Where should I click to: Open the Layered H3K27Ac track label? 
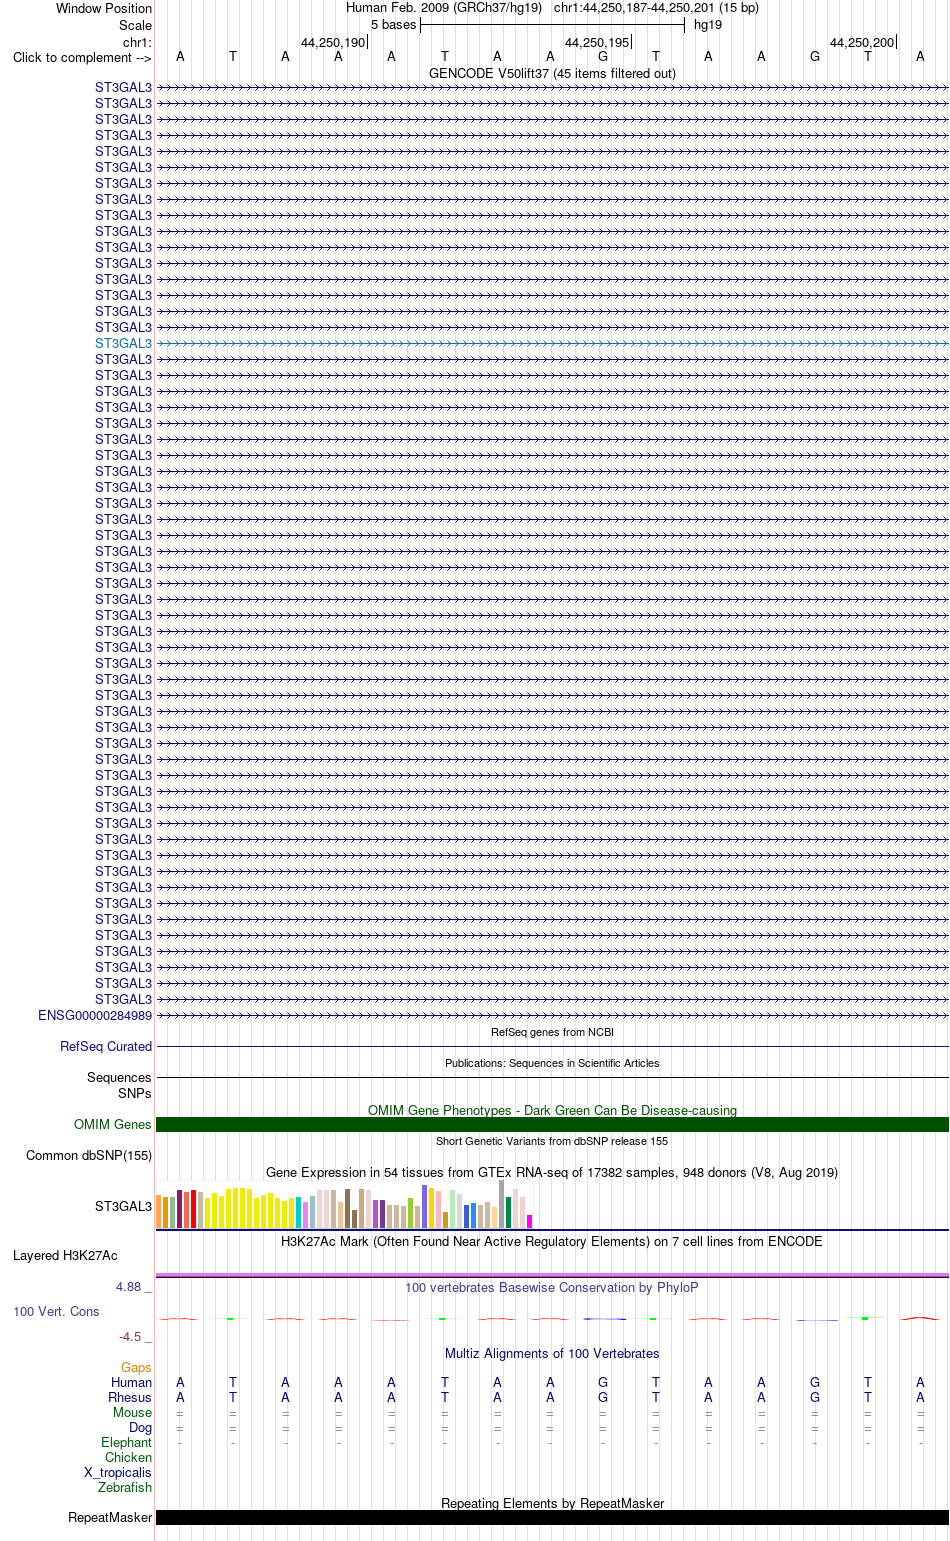[65, 1255]
